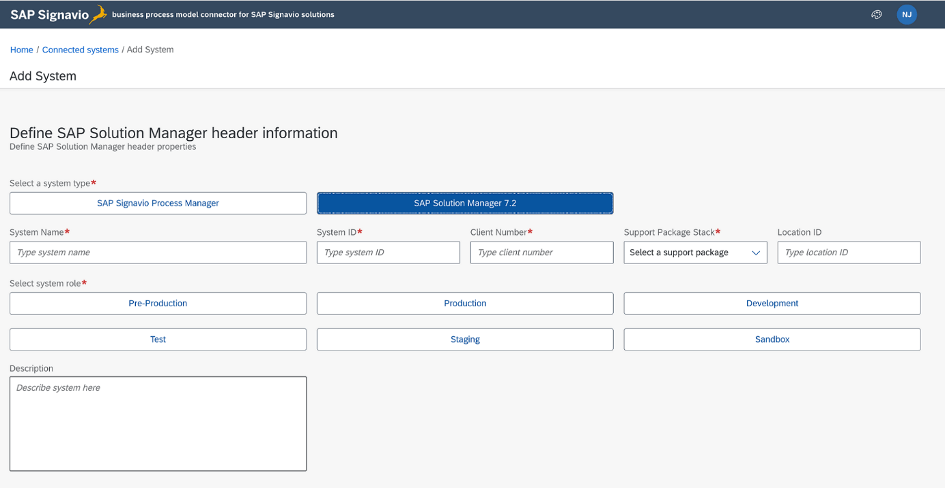This screenshot has height=489, width=945.
Task: Click the 'Add System' breadcrumb text
Action: [150, 50]
